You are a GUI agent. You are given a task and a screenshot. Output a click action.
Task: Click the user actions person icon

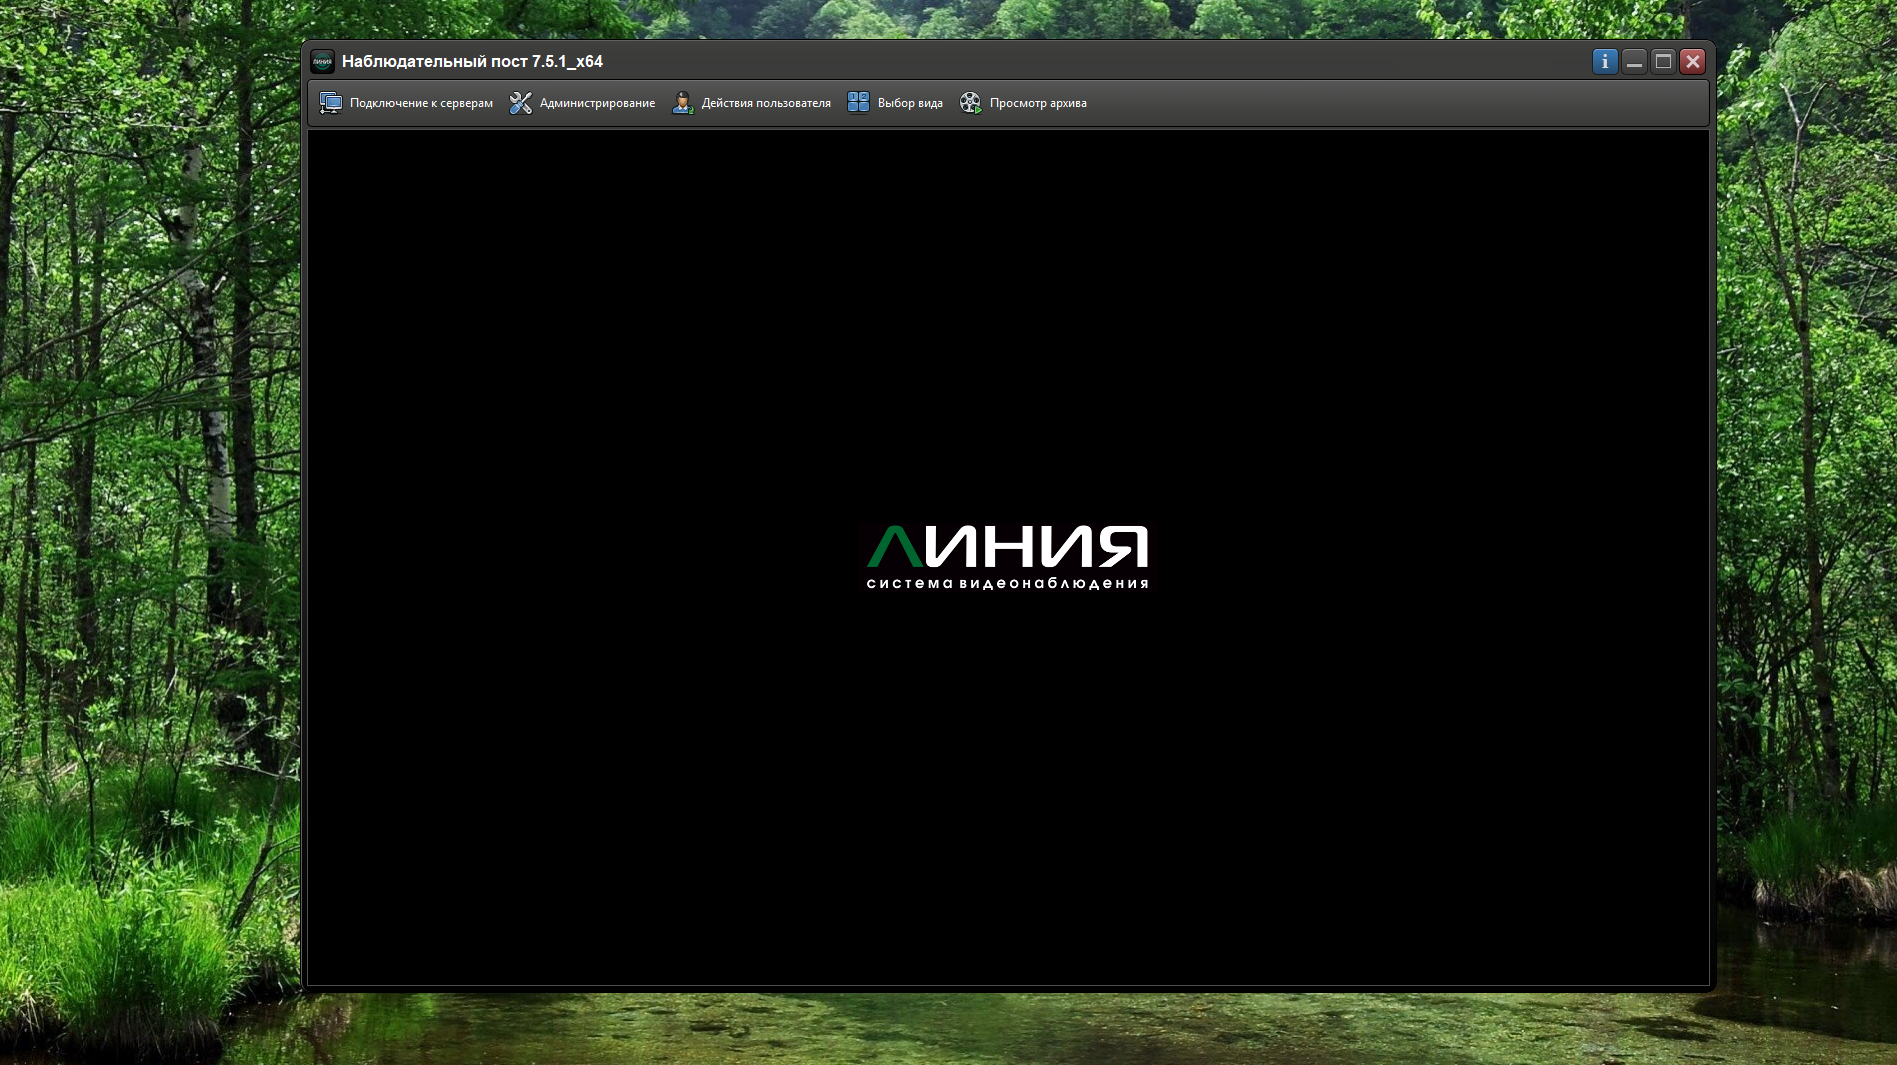click(683, 103)
